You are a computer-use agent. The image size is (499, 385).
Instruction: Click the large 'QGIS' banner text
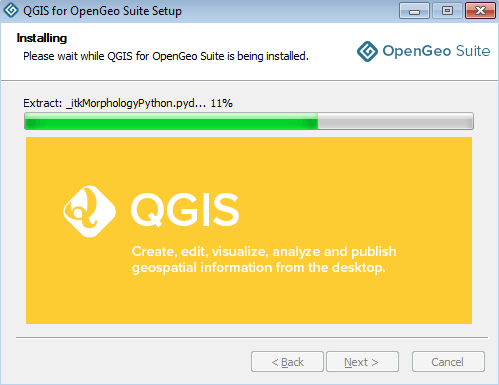pyautogui.click(x=185, y=210)
